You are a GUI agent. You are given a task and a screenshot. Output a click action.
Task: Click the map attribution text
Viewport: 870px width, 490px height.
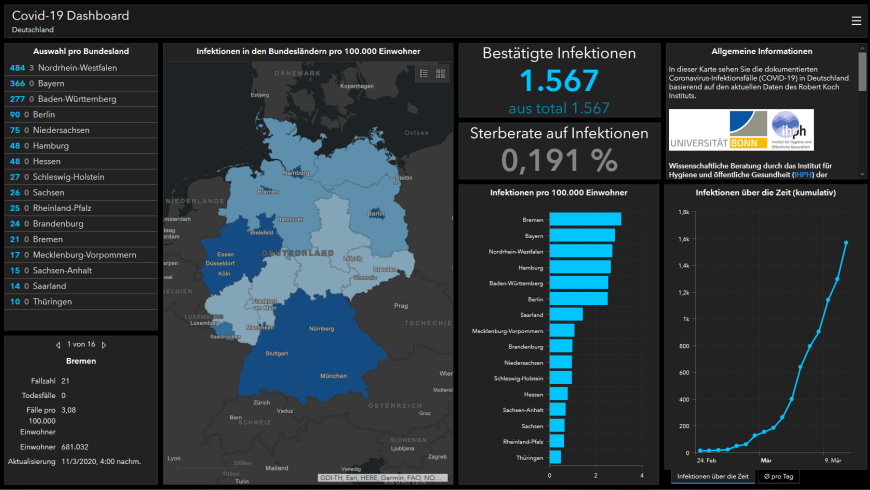(381, 478)
